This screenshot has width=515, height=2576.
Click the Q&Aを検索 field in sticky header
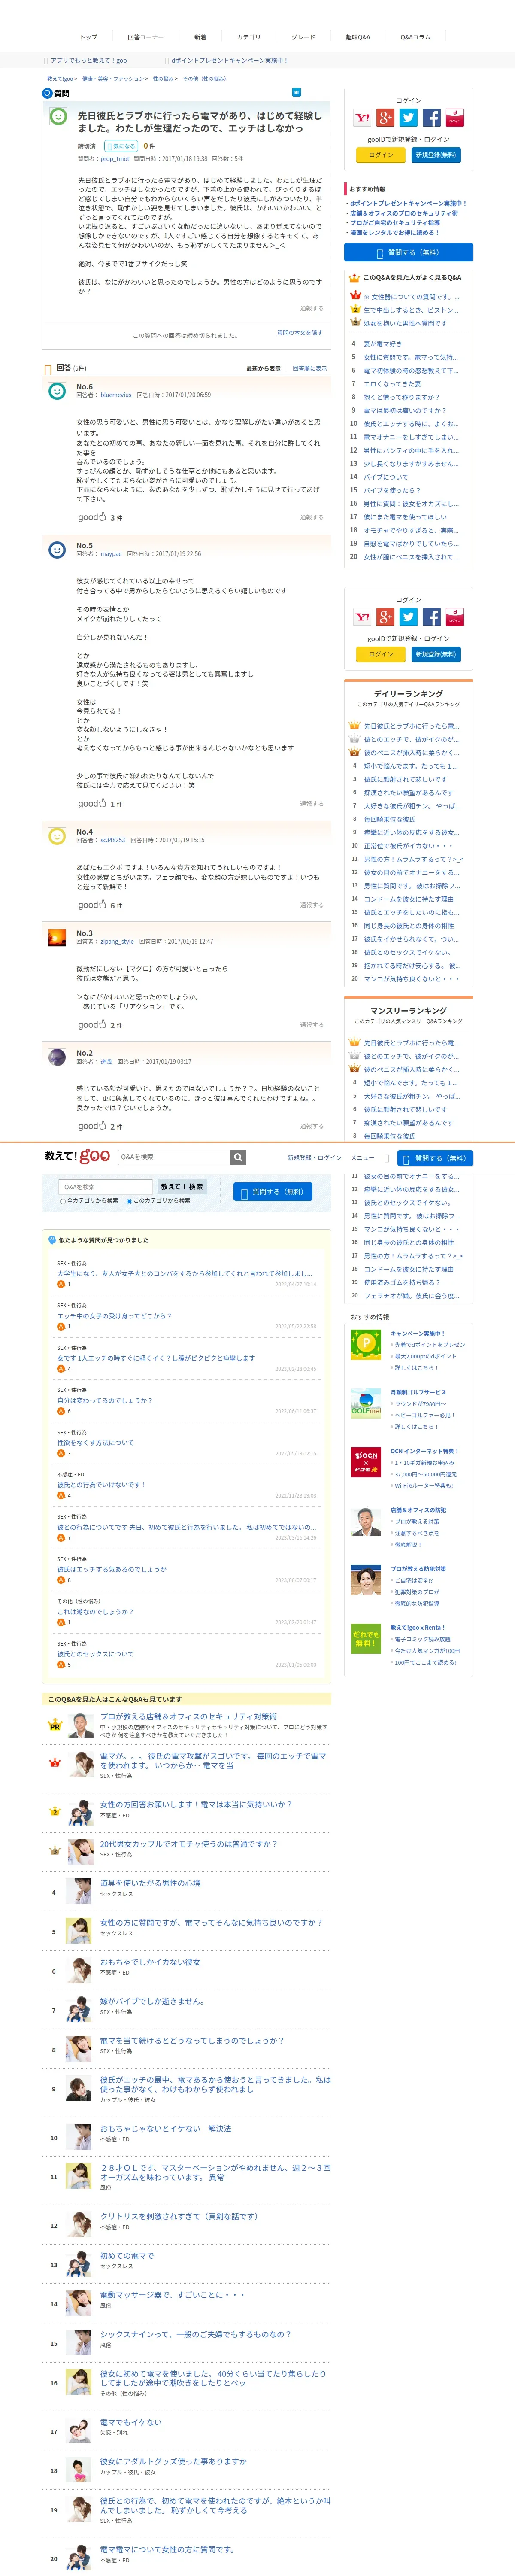(174, 1157)
